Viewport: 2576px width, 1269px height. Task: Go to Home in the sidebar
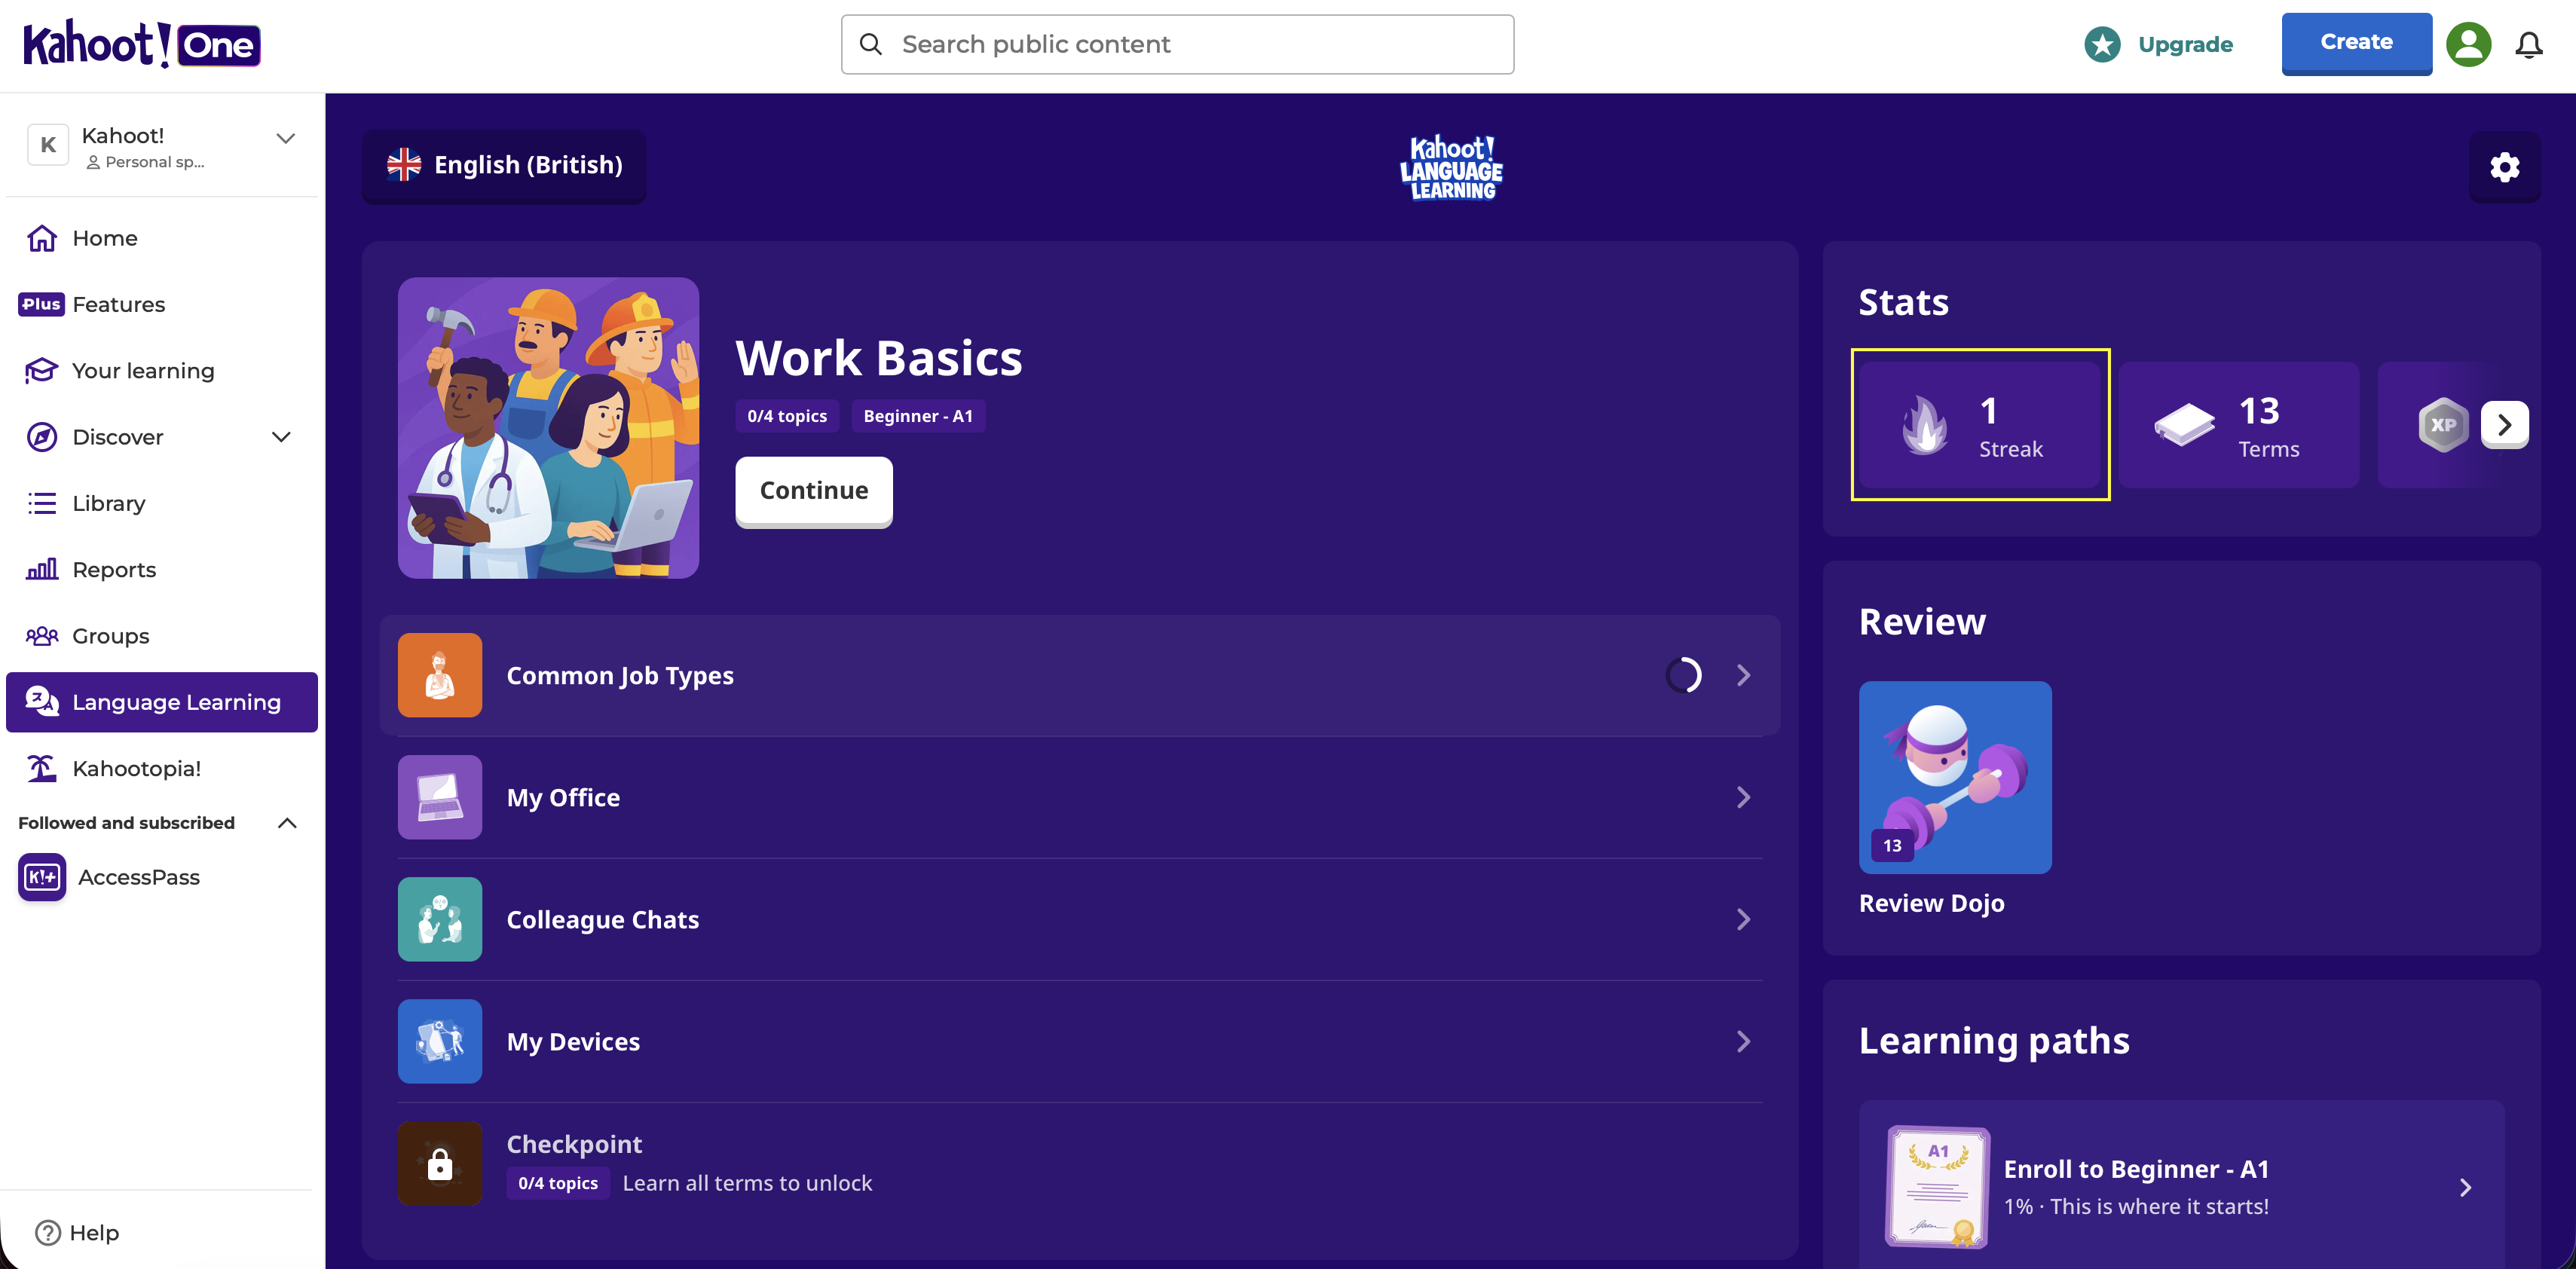[162, 238]
